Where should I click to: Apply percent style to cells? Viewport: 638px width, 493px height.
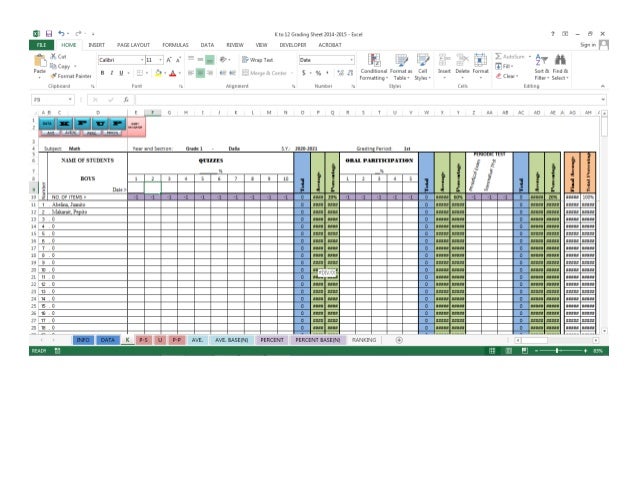click(318, 73)
